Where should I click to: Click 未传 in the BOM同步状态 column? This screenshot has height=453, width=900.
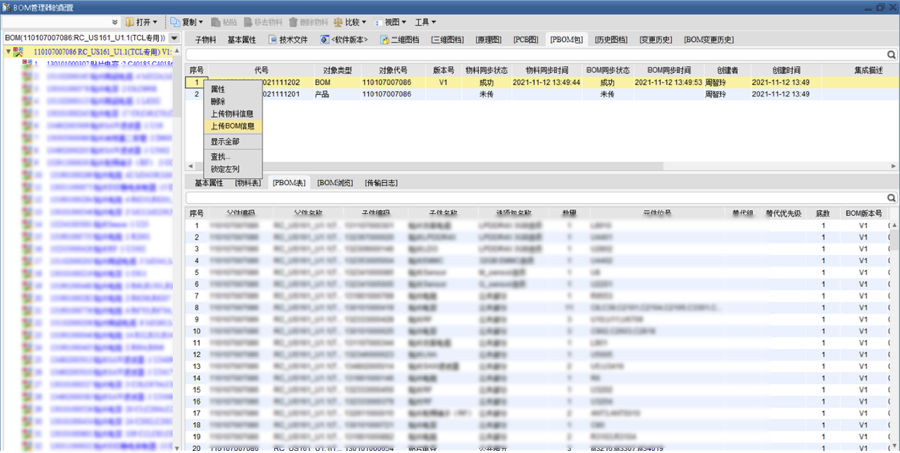click(x=607, y=94)
